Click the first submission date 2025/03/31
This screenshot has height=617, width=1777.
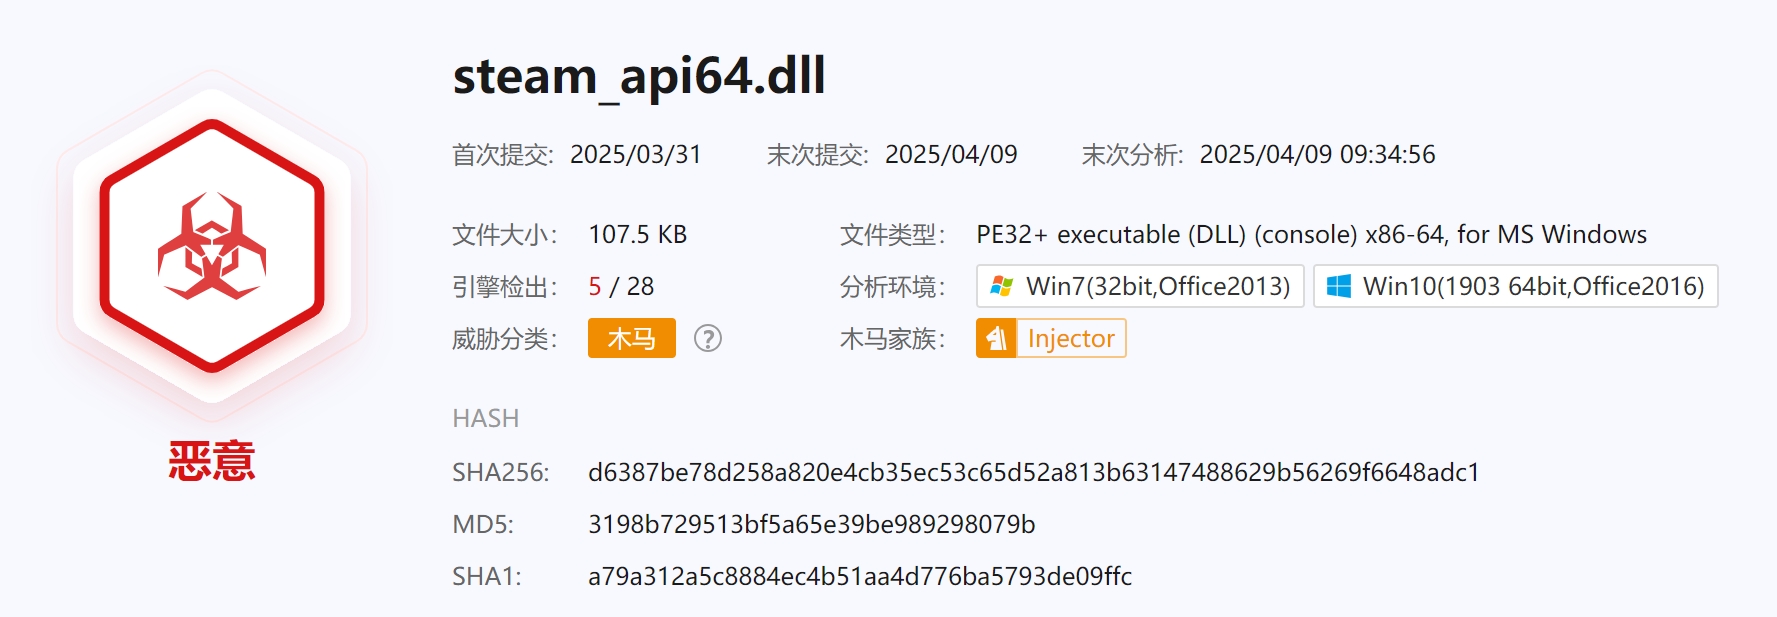[636, 154]
